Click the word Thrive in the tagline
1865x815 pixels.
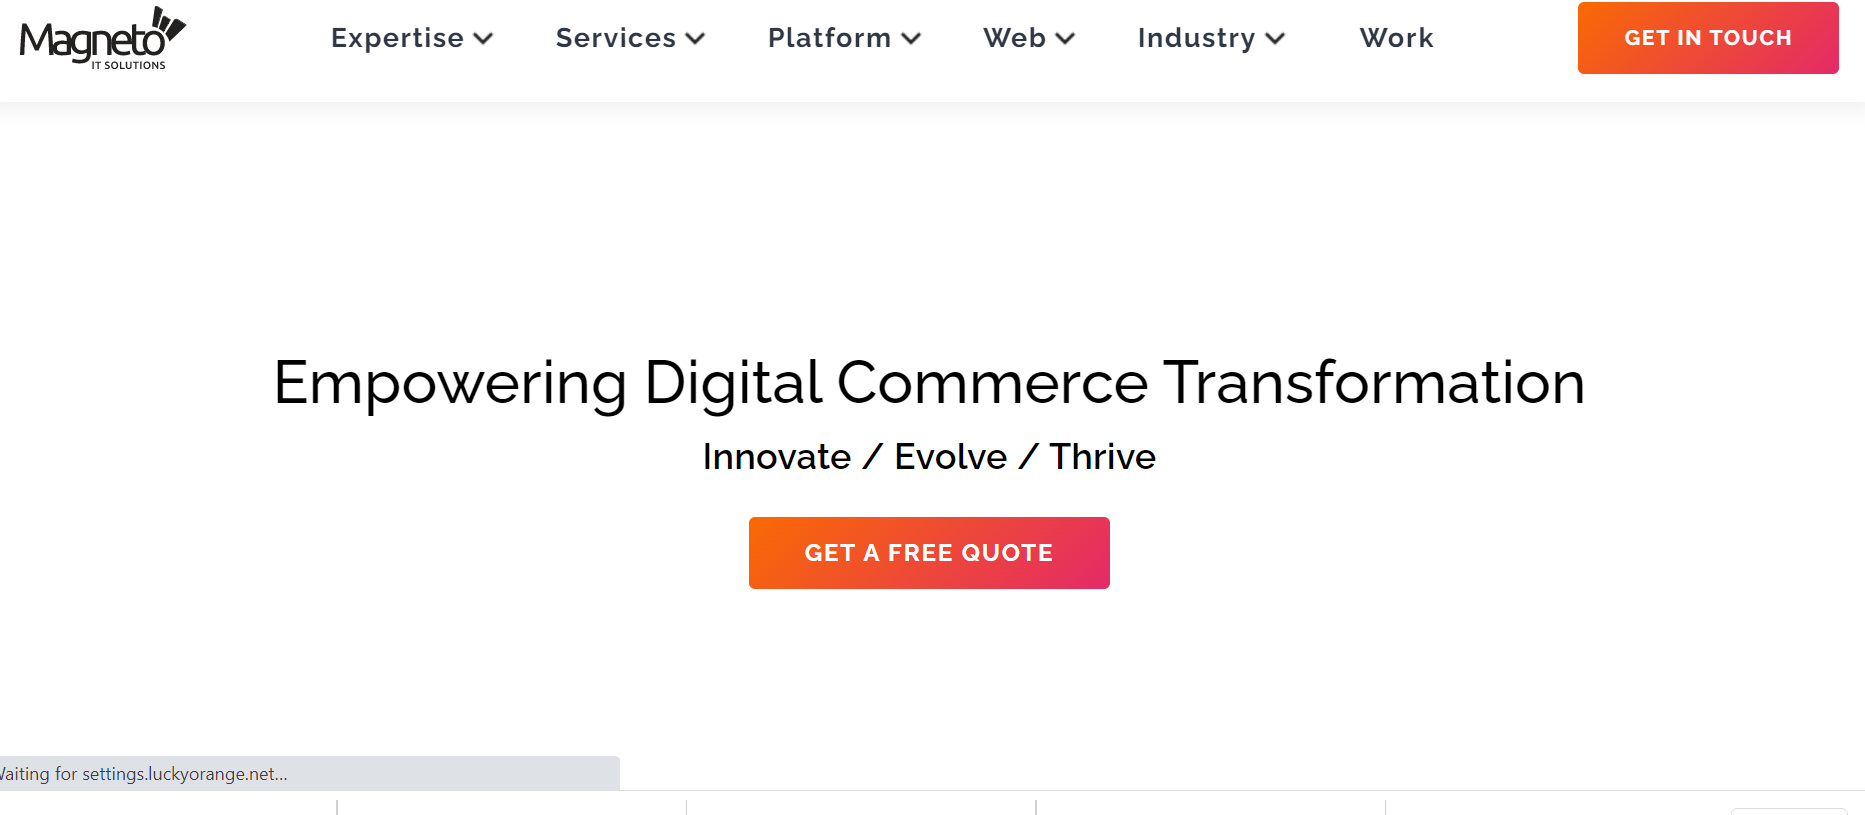(x=1102, y=457)
